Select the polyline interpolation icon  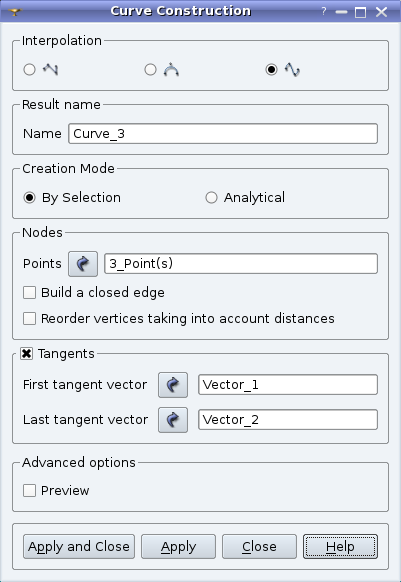(x=50, y=69)
